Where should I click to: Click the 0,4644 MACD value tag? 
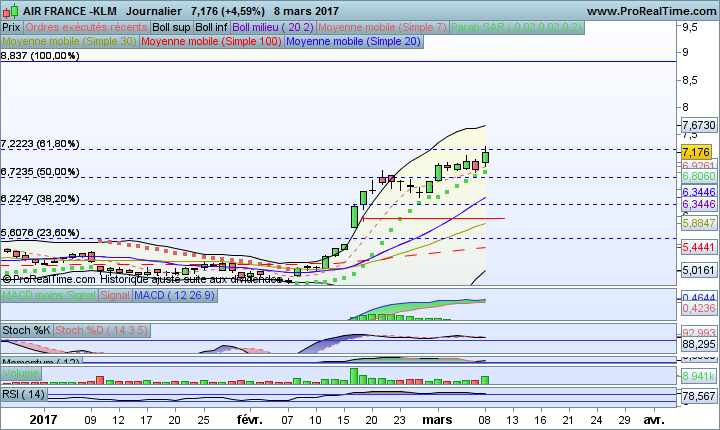click(x=698, y=297)
